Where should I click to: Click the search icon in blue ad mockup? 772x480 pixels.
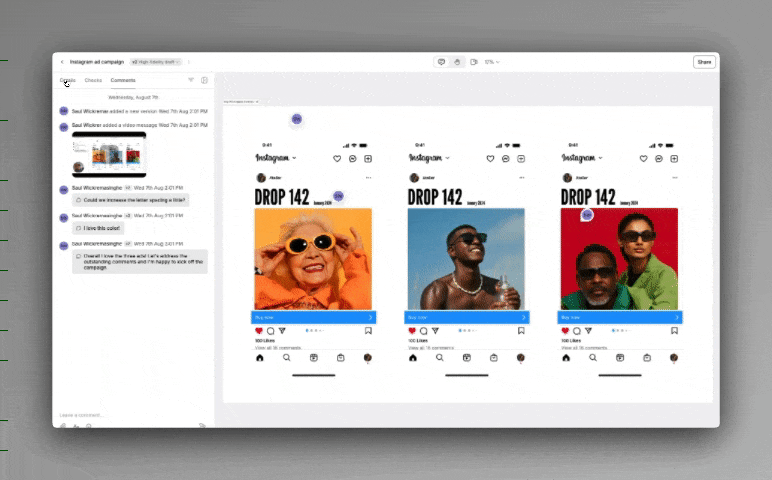click(x=440, y=358)
